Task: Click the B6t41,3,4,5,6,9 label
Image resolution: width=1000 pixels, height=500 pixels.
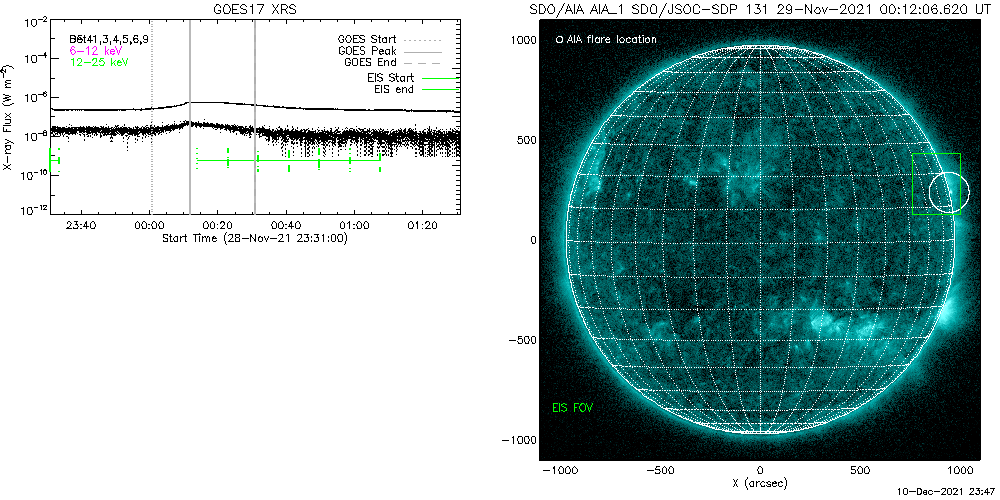Action: coord(109,40)
